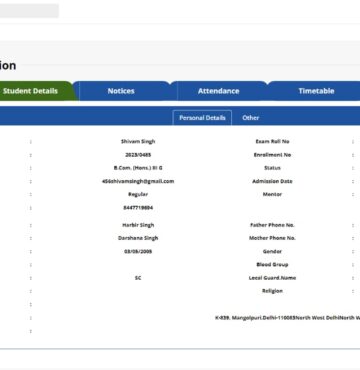This screenshot has width=360, height=370.
Task: Click the Blood Group label
Action: [272, 264]
